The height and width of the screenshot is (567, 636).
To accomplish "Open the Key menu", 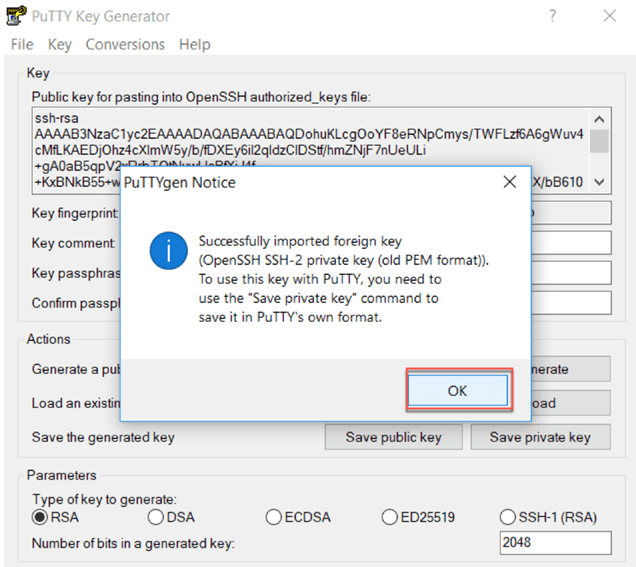I will point(60,44).
